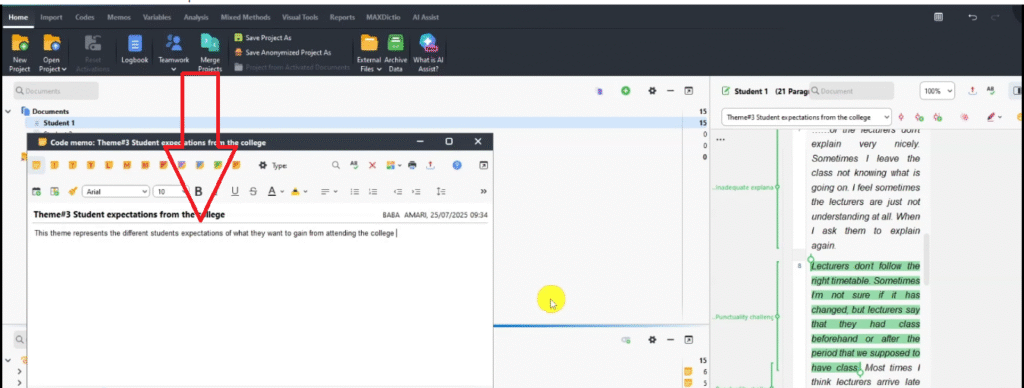This screenshot has height=388, width=1024.
Task: Open the Arial font dropdown
Action: click(117, 191)
